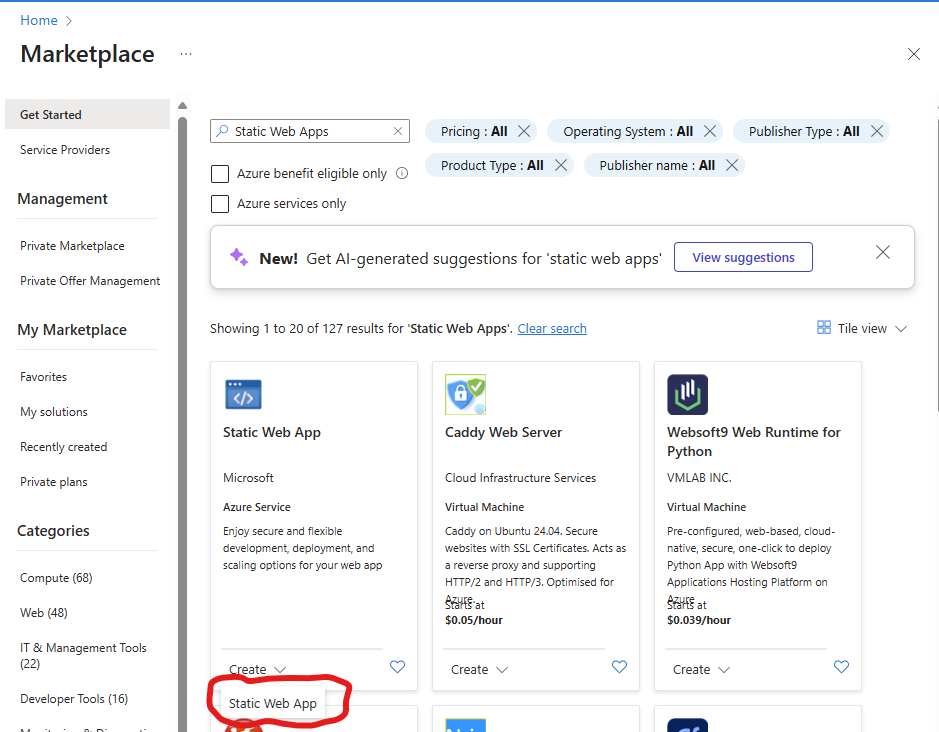Favorite Websoft9 Web Runtime with heart icon
Screen dimensions: 939x732
pos(841,667)
